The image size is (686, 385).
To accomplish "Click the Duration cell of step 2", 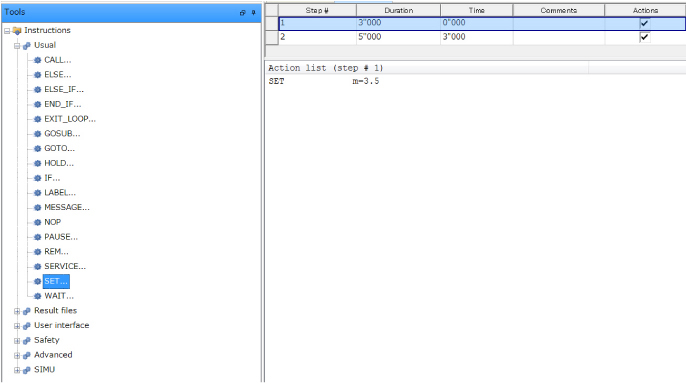I will [x=398, y=37].
